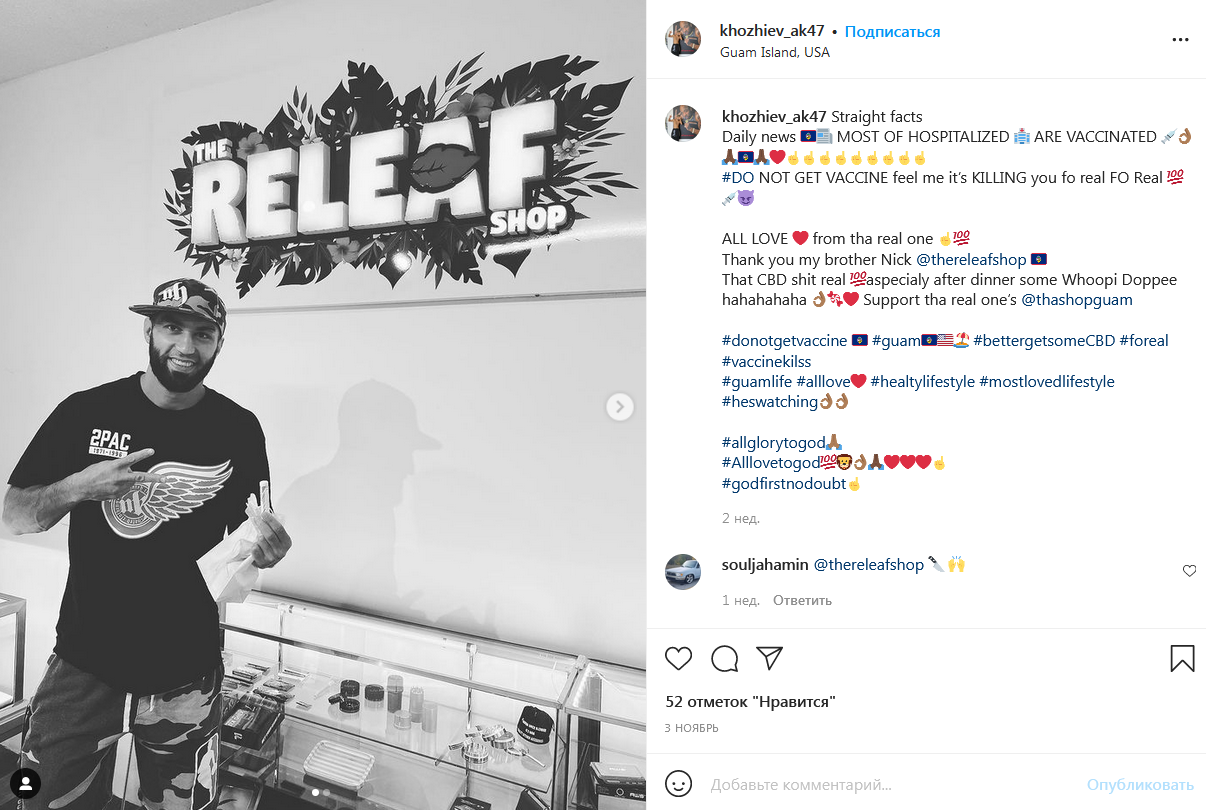Screen dimensions: 1206x810
Task: Share post via paper plane icon
Action: (x=769, y=657)
